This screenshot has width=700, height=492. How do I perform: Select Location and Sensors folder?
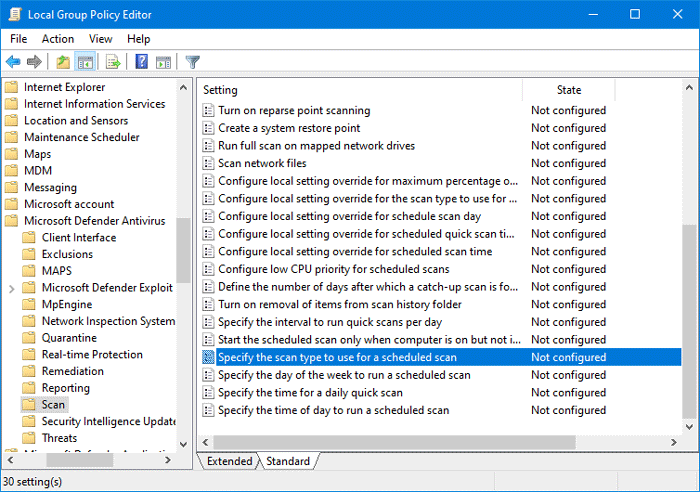(76, 121)
